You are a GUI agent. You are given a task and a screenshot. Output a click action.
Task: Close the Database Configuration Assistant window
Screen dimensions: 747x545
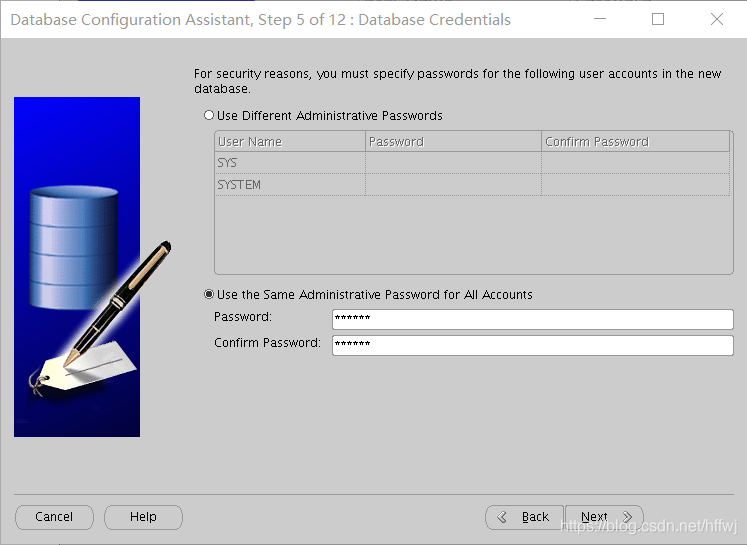pyautogui.click(x=717, y=19)
